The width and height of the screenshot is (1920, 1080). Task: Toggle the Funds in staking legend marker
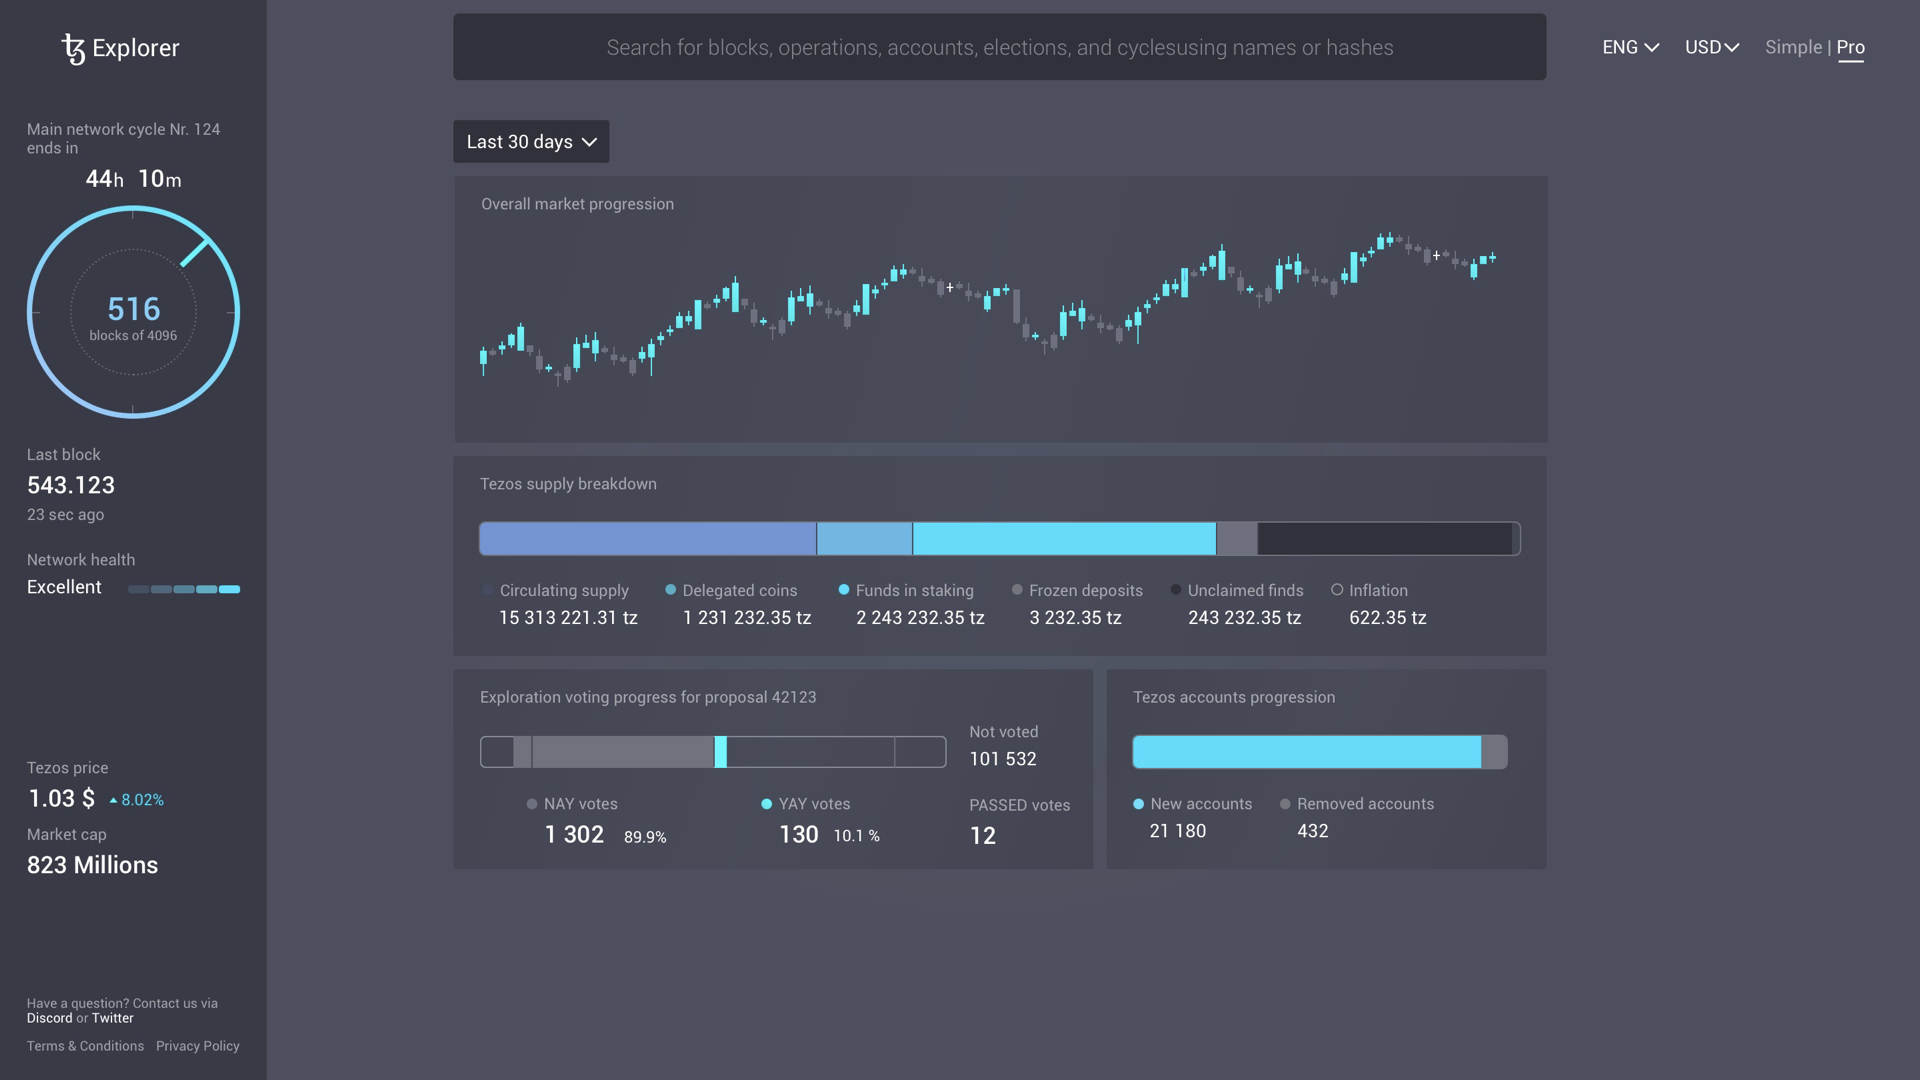845,590
